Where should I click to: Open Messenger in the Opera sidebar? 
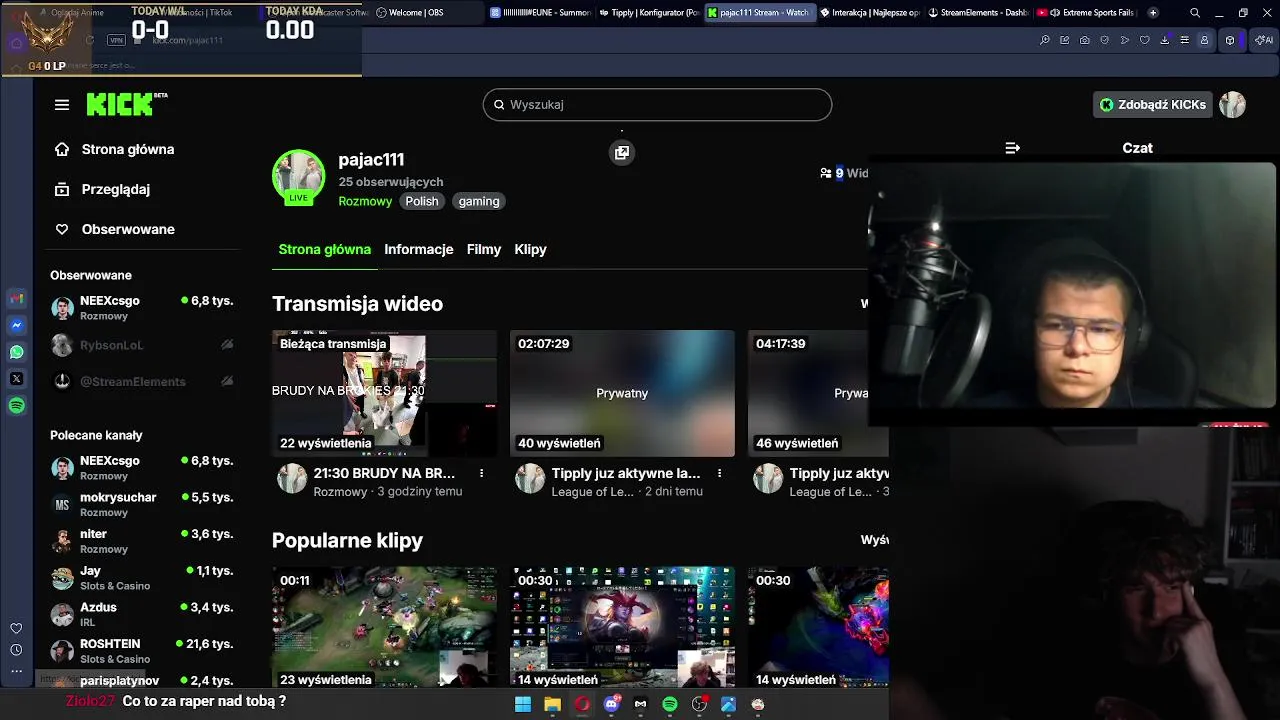(17, 325)
